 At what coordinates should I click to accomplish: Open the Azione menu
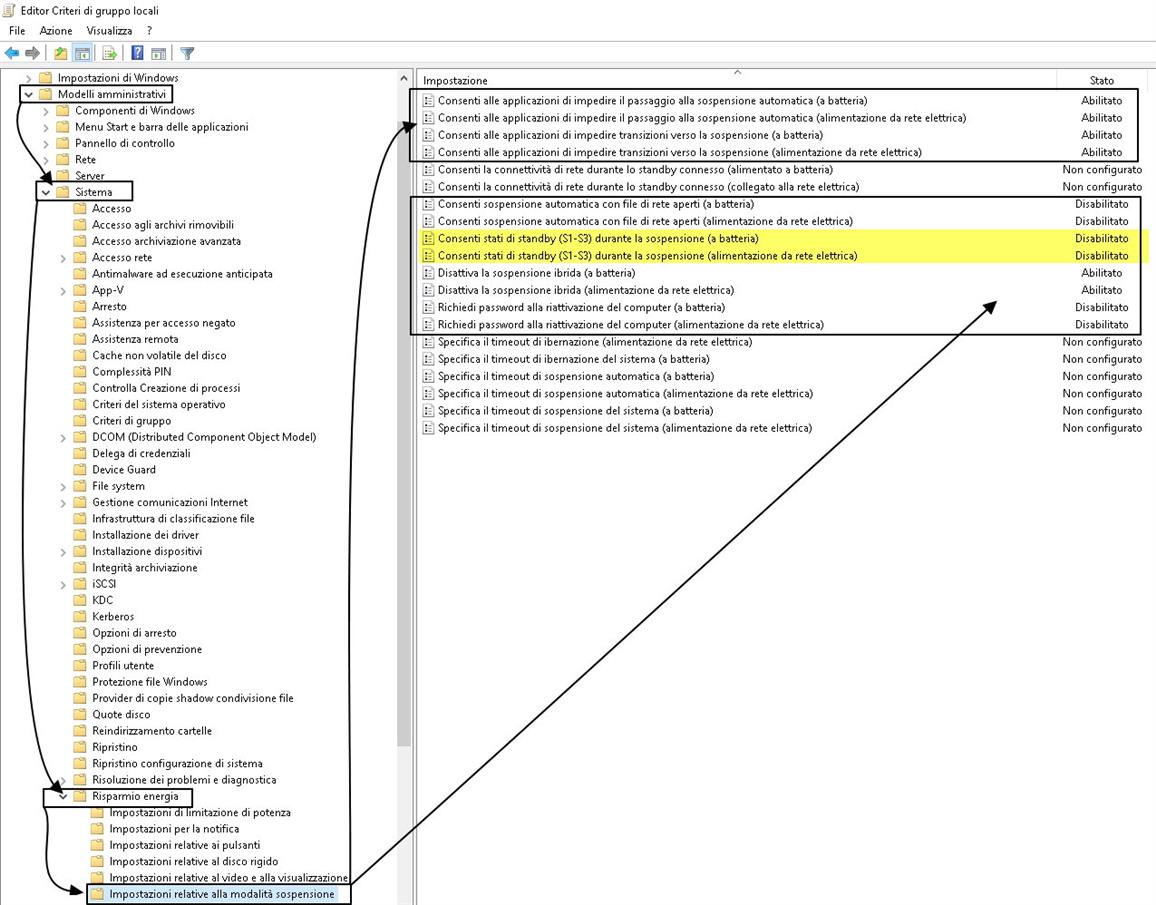click(x=56, y=30)
